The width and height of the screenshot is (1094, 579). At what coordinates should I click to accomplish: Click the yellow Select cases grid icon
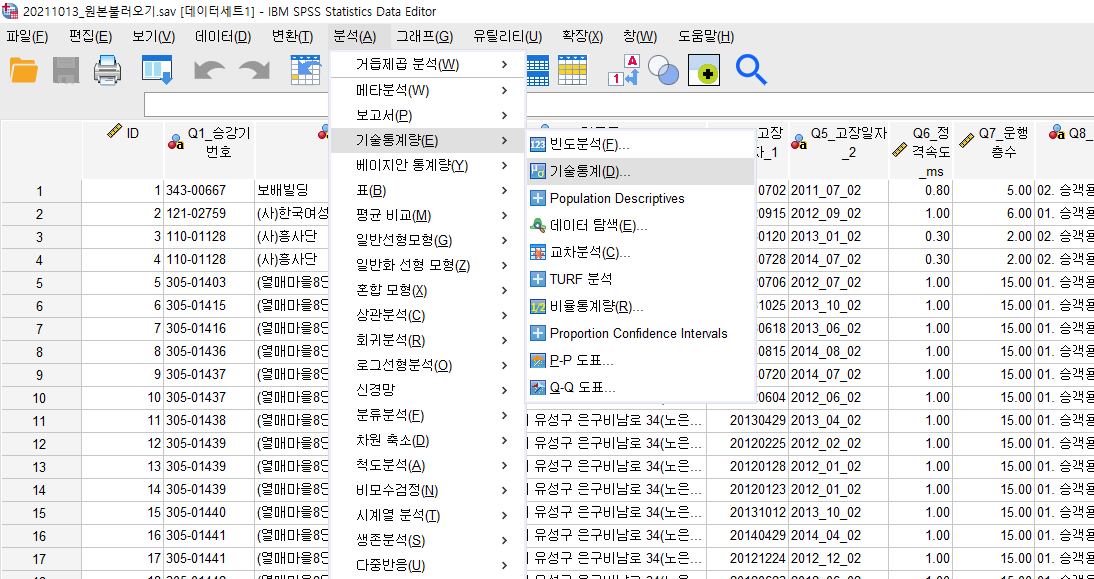tap(572, 70)
